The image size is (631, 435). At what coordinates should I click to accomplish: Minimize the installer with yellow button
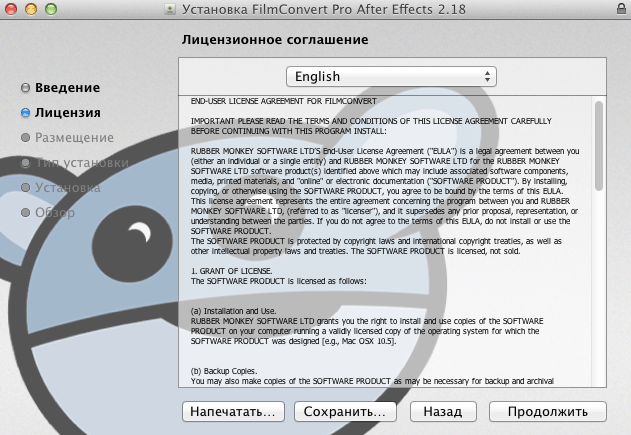[31, 9]
